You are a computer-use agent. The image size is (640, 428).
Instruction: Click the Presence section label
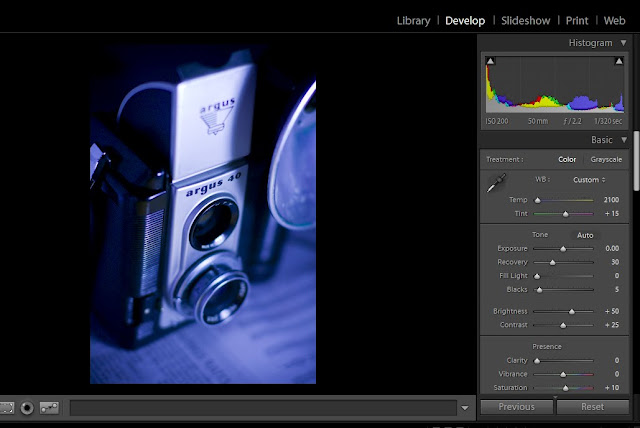point(547,347)
